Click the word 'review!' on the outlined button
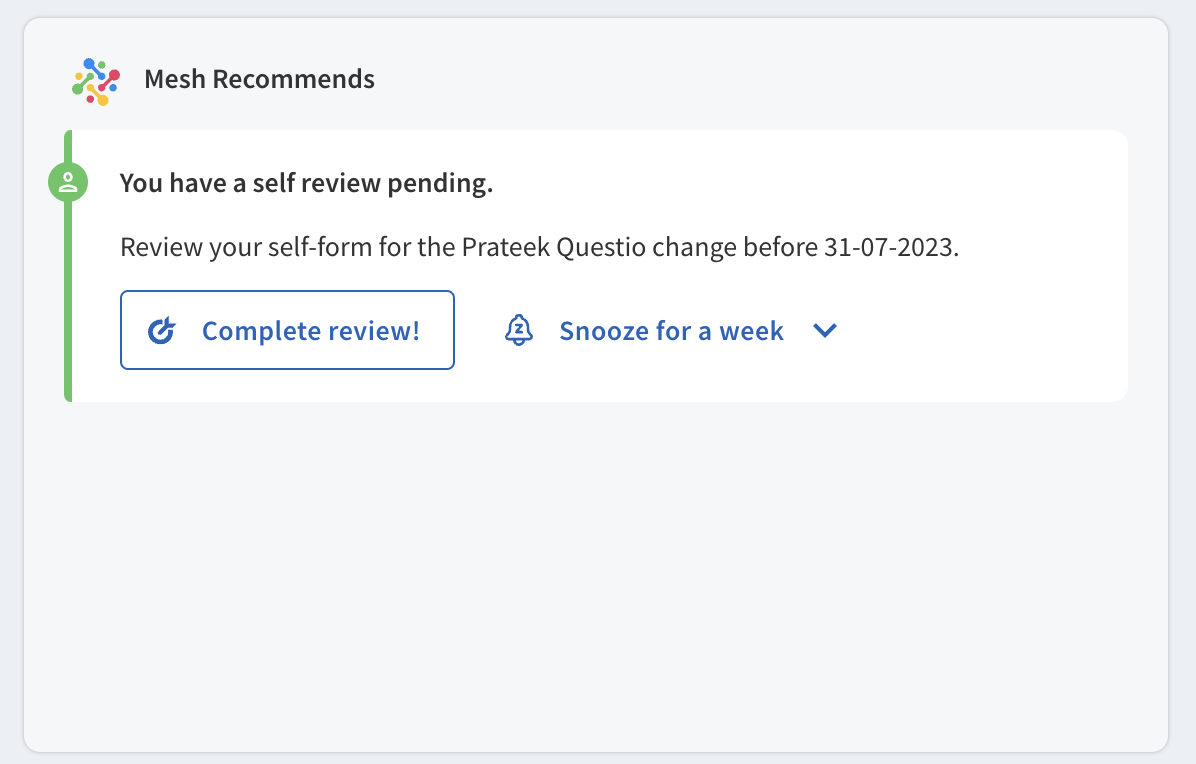 374,331
